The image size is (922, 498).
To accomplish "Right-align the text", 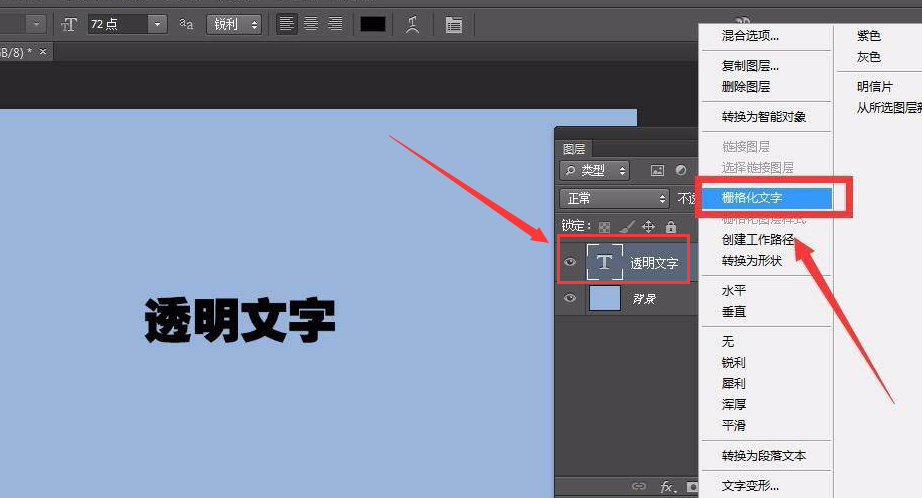I will tap(334, 24).
